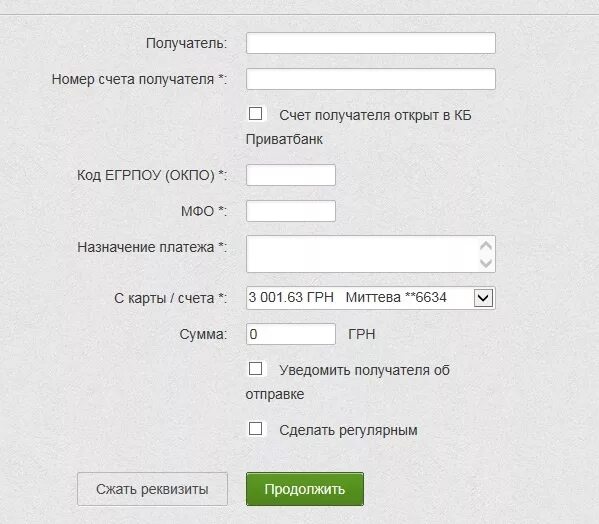Open the С карты / счета dropdown arrow
Screen dimensions: 599x524
[483, 298]
